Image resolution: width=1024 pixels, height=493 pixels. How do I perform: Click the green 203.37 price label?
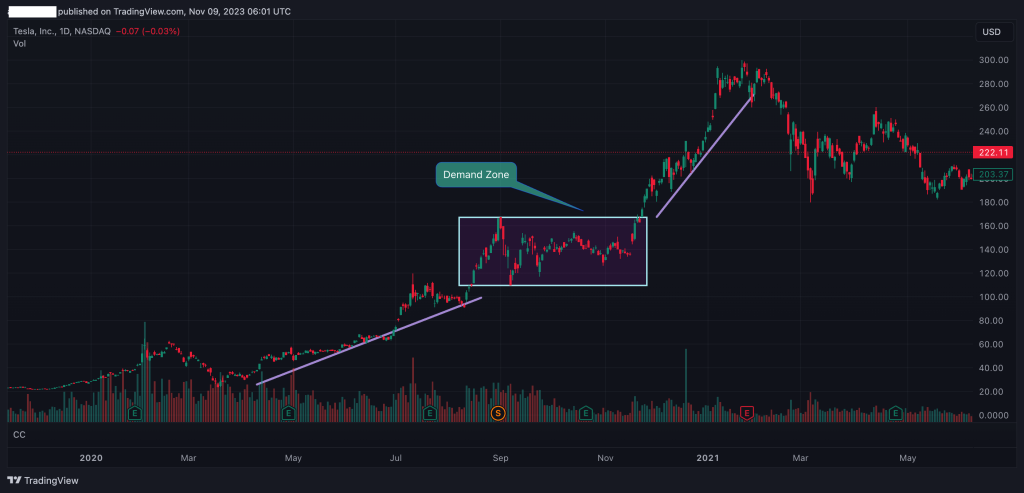click(x=991, y=175)
